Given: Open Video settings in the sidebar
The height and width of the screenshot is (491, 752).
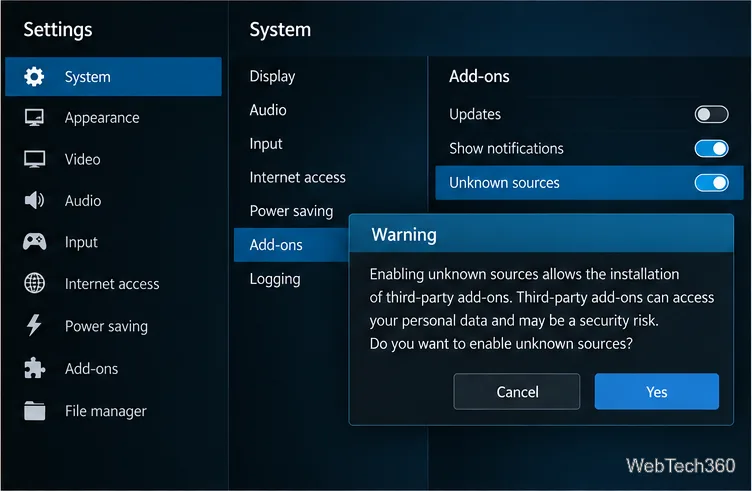Looking at the screenshot, I should (113, 159).
